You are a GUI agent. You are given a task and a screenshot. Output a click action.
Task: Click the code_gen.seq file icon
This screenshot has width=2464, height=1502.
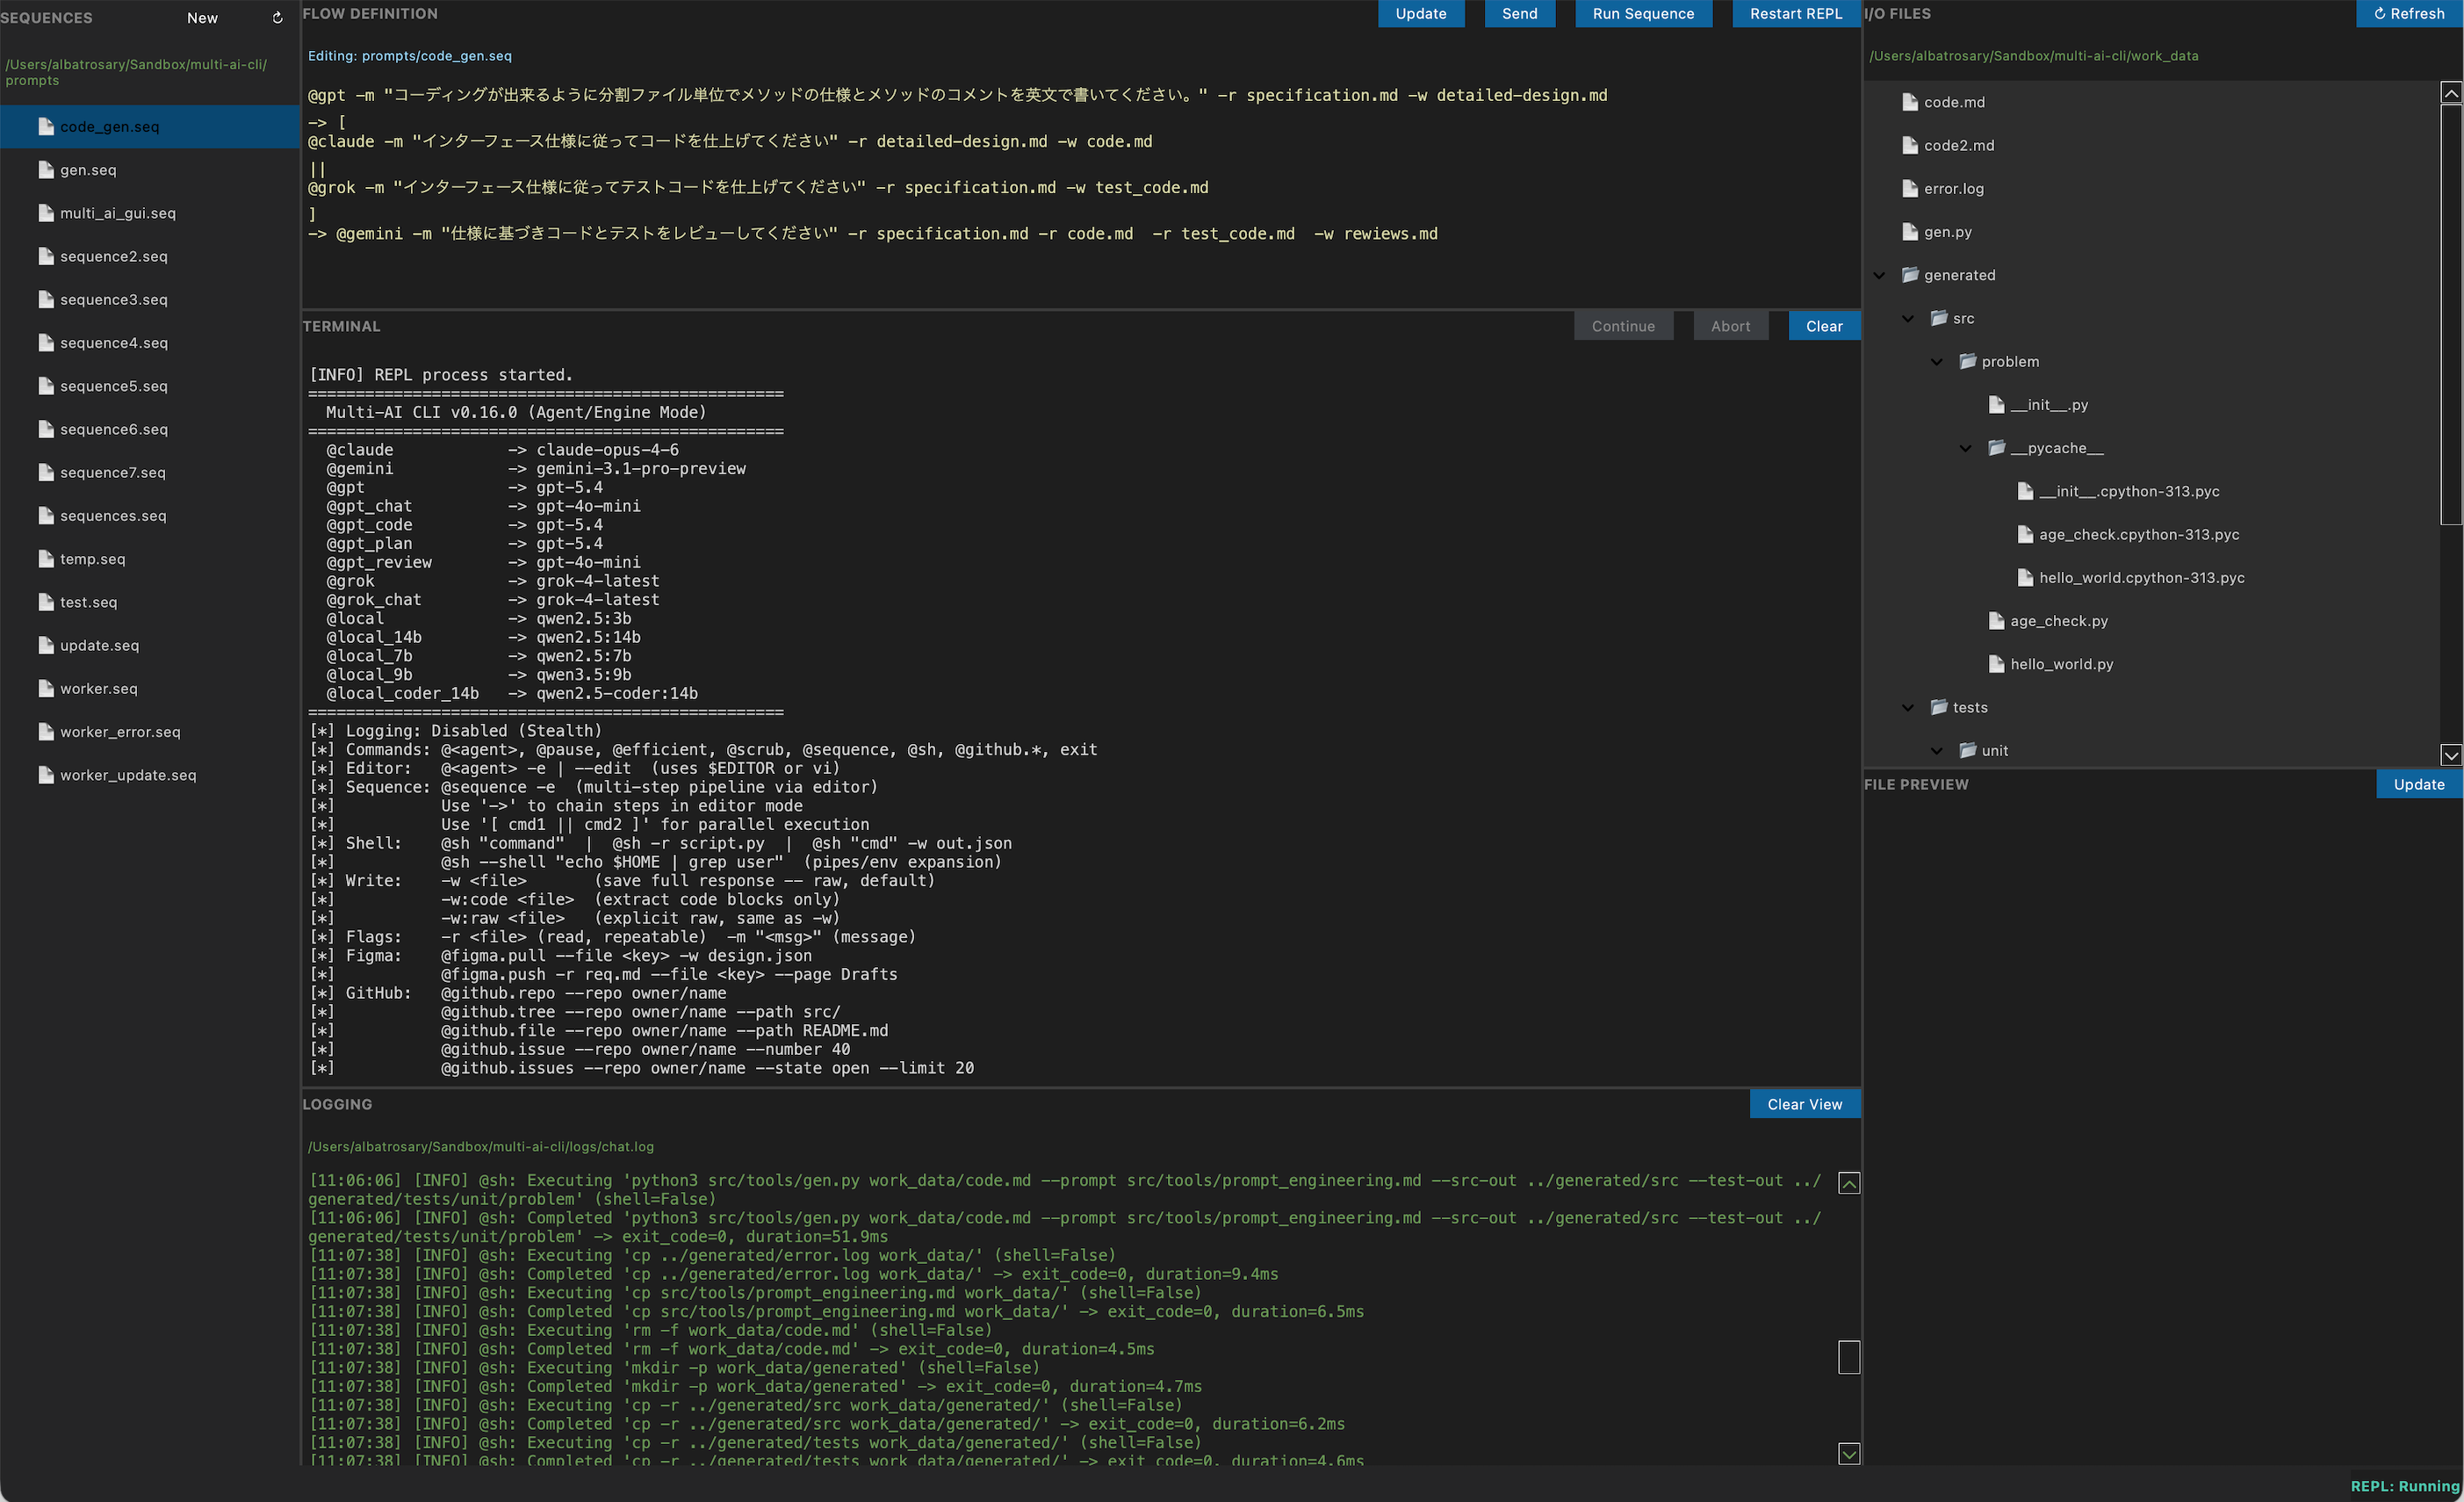46,126
